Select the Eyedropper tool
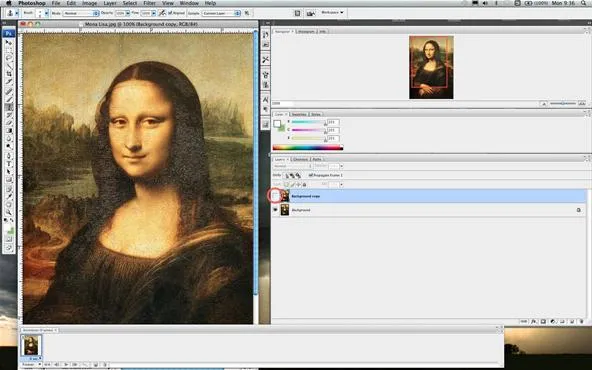Image resolution: width=592 pixels, height=370 pixels. (x=9, y=196)
